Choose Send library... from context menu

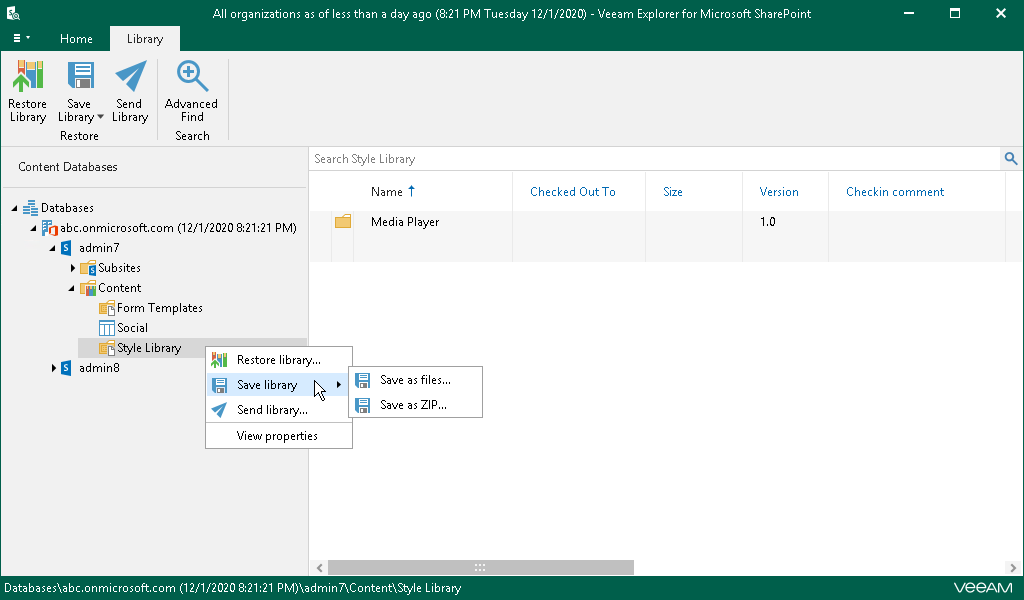pyautogui.click(x=279, y=410)
